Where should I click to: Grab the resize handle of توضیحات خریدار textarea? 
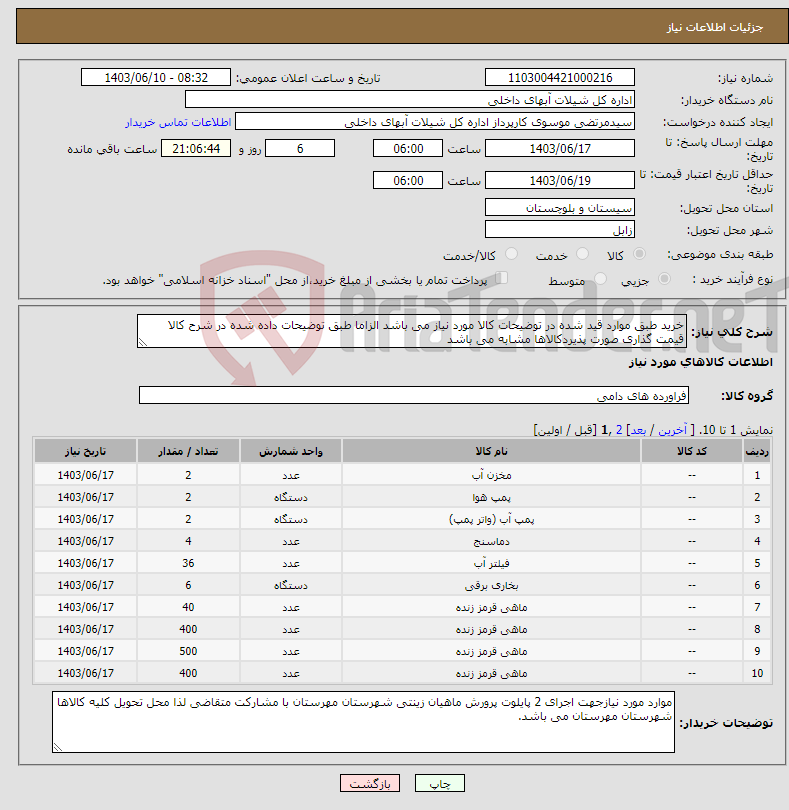click(57, 747)
